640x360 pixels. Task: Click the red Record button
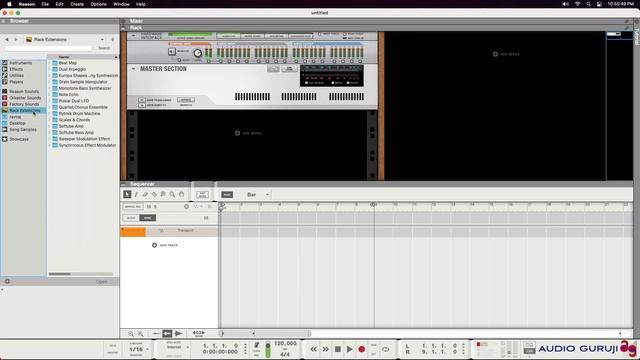pos(362,349)
